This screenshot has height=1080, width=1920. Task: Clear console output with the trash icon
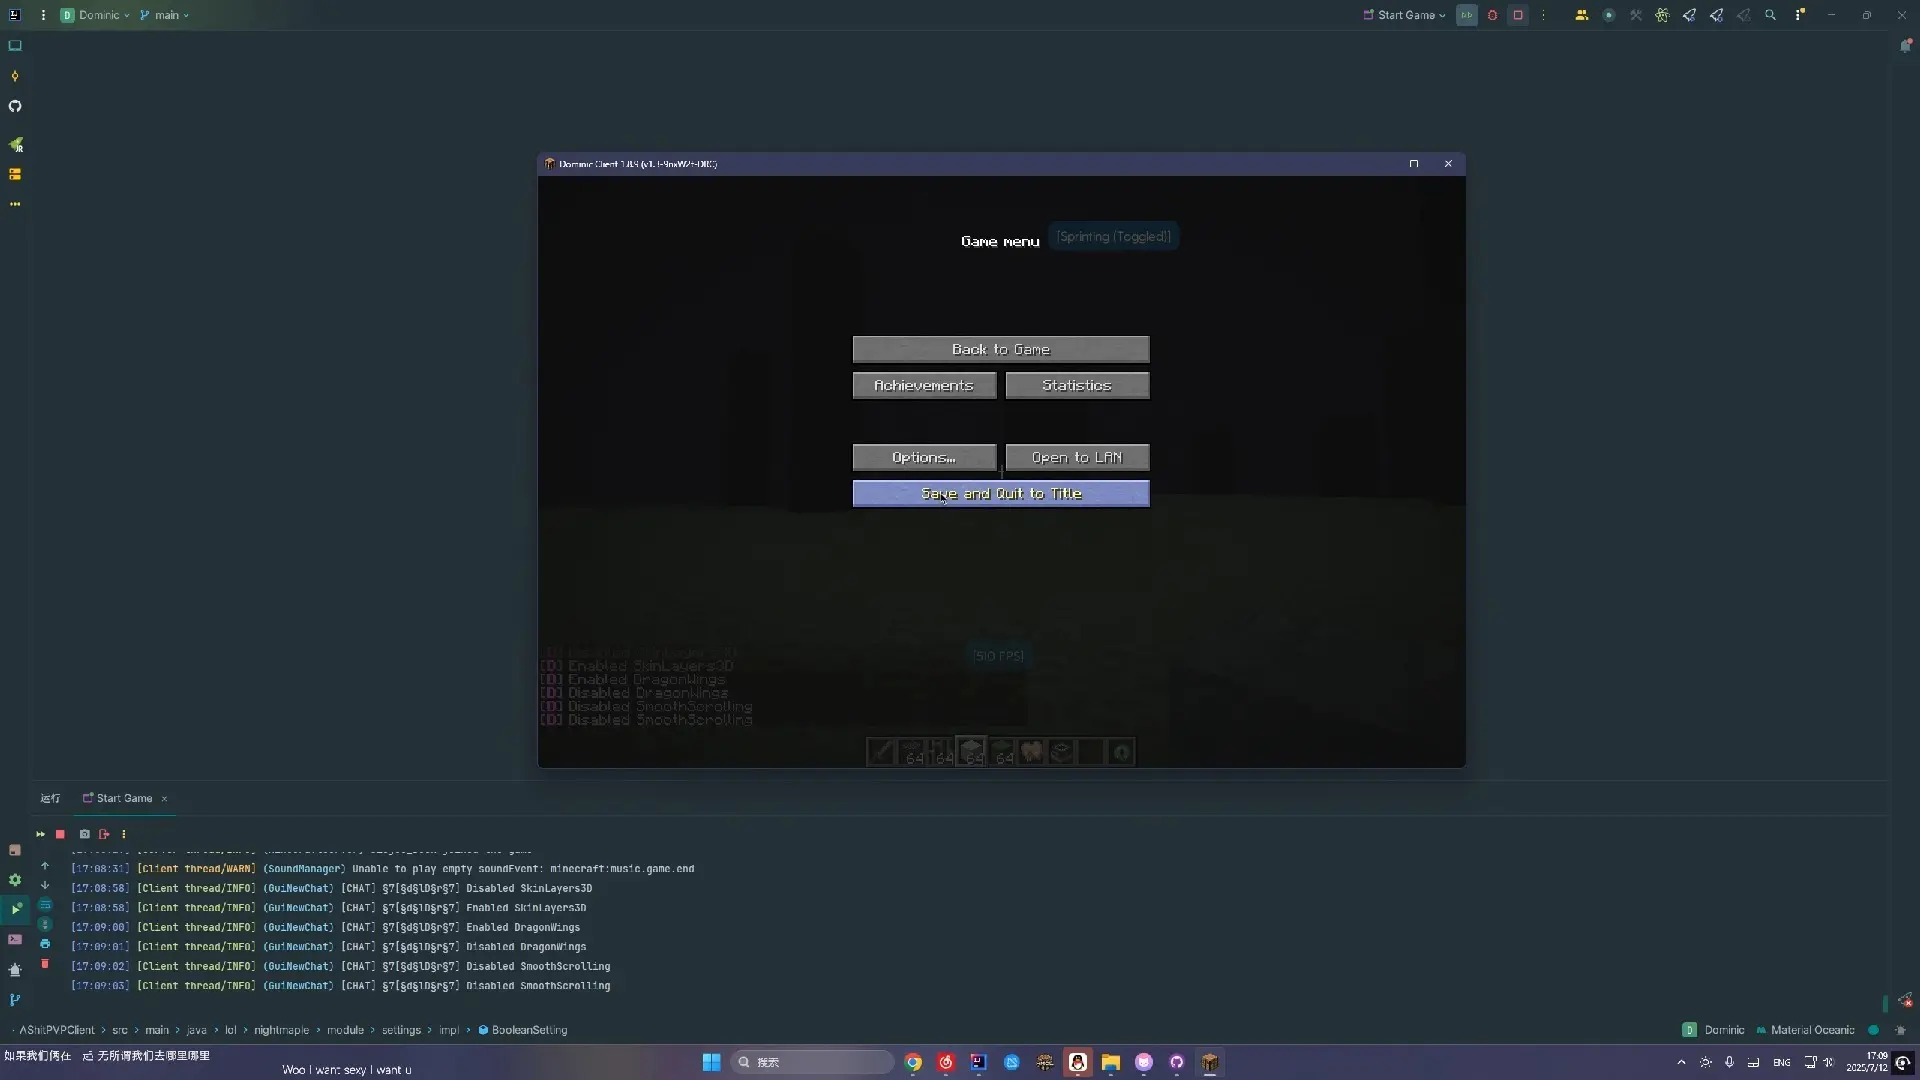(x=45, y=963)
